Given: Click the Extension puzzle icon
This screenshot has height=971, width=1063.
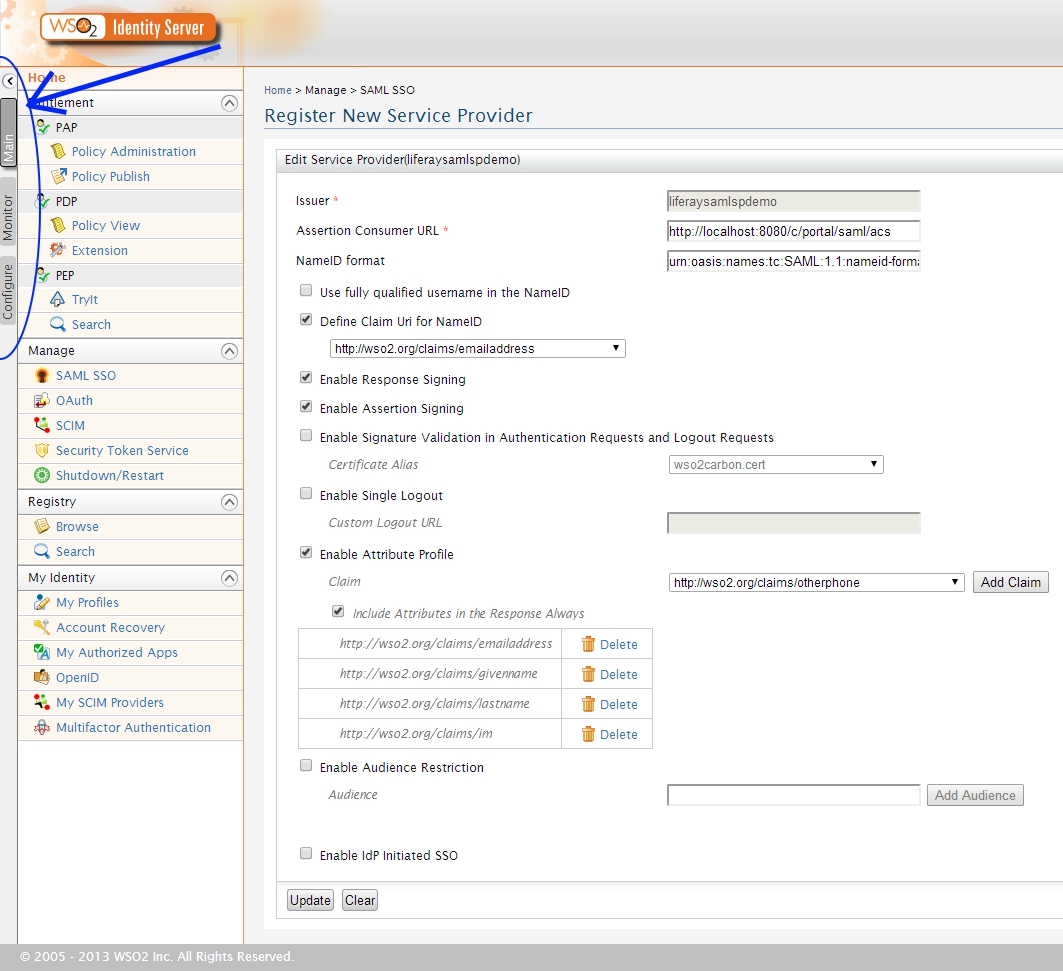Looking at the screenshot, I should click(x=58, y=250).
